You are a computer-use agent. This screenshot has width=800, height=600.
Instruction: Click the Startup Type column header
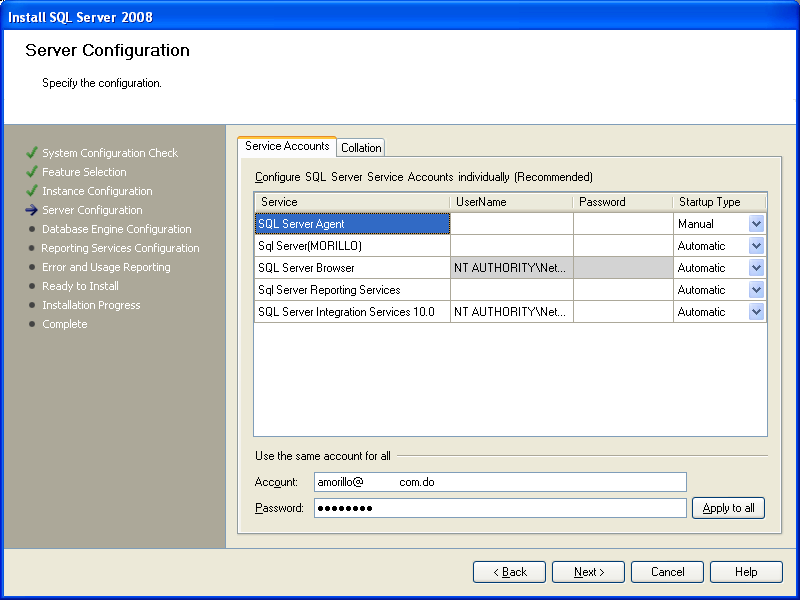(x=719, y=202)
